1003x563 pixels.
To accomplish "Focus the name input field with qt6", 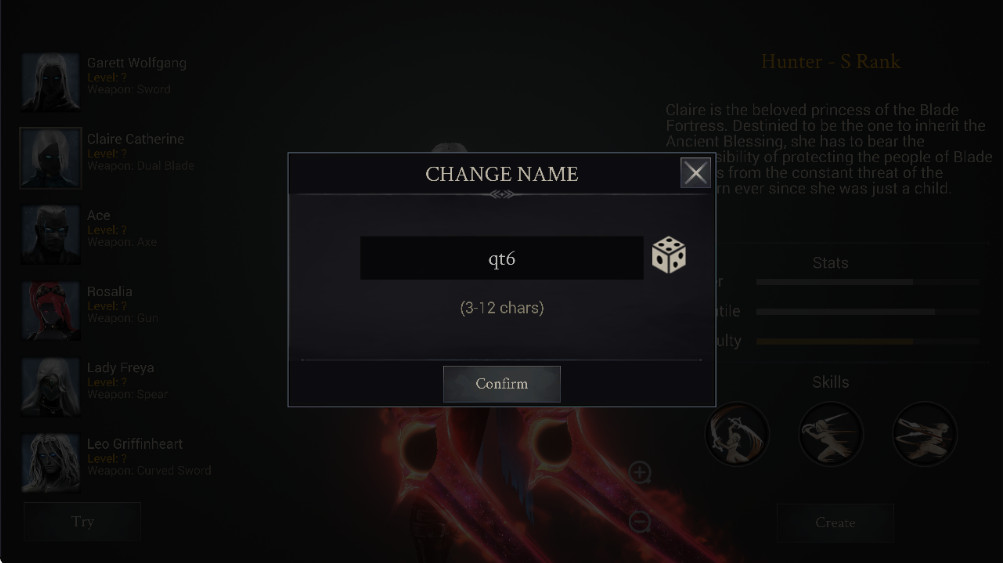I will coord(502,258).
